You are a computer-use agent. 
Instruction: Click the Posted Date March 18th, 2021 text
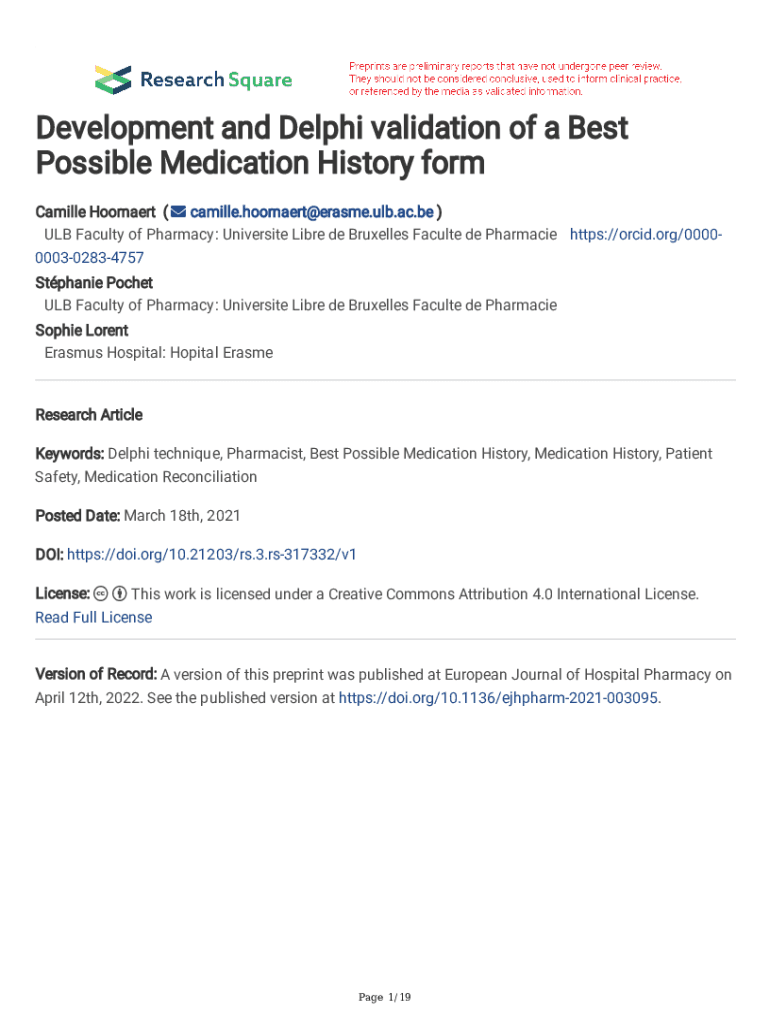(138, 515)
